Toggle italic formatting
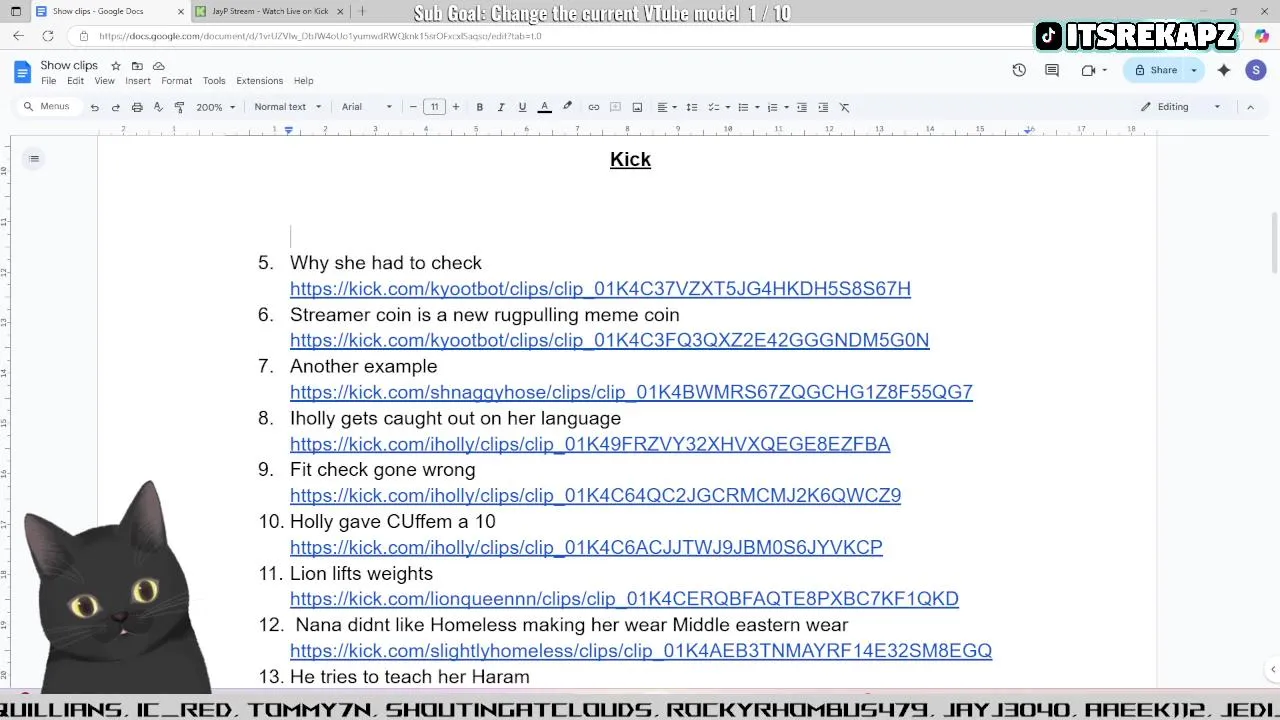1280x720 pixels. tap(501, 107)
